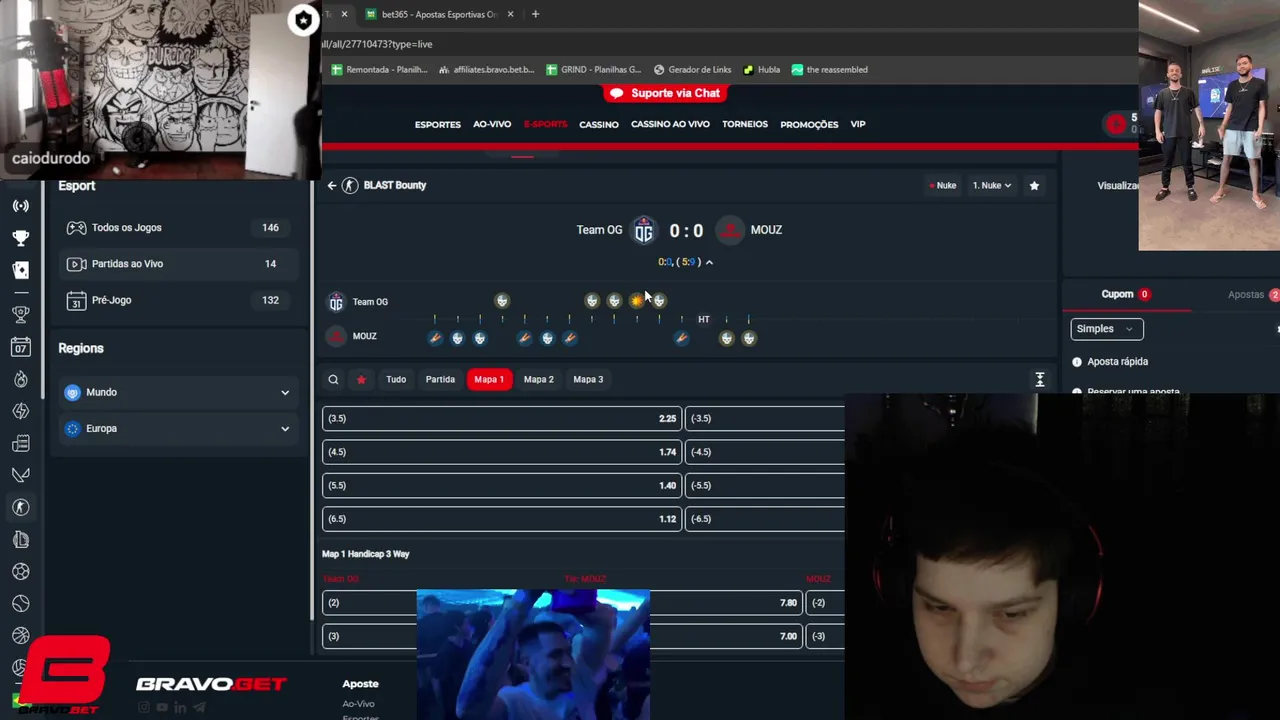The width and height of the screenshot is (1280, 720).
Task: Click the lightning bolt sidebar icon
Action: [20, 411]
